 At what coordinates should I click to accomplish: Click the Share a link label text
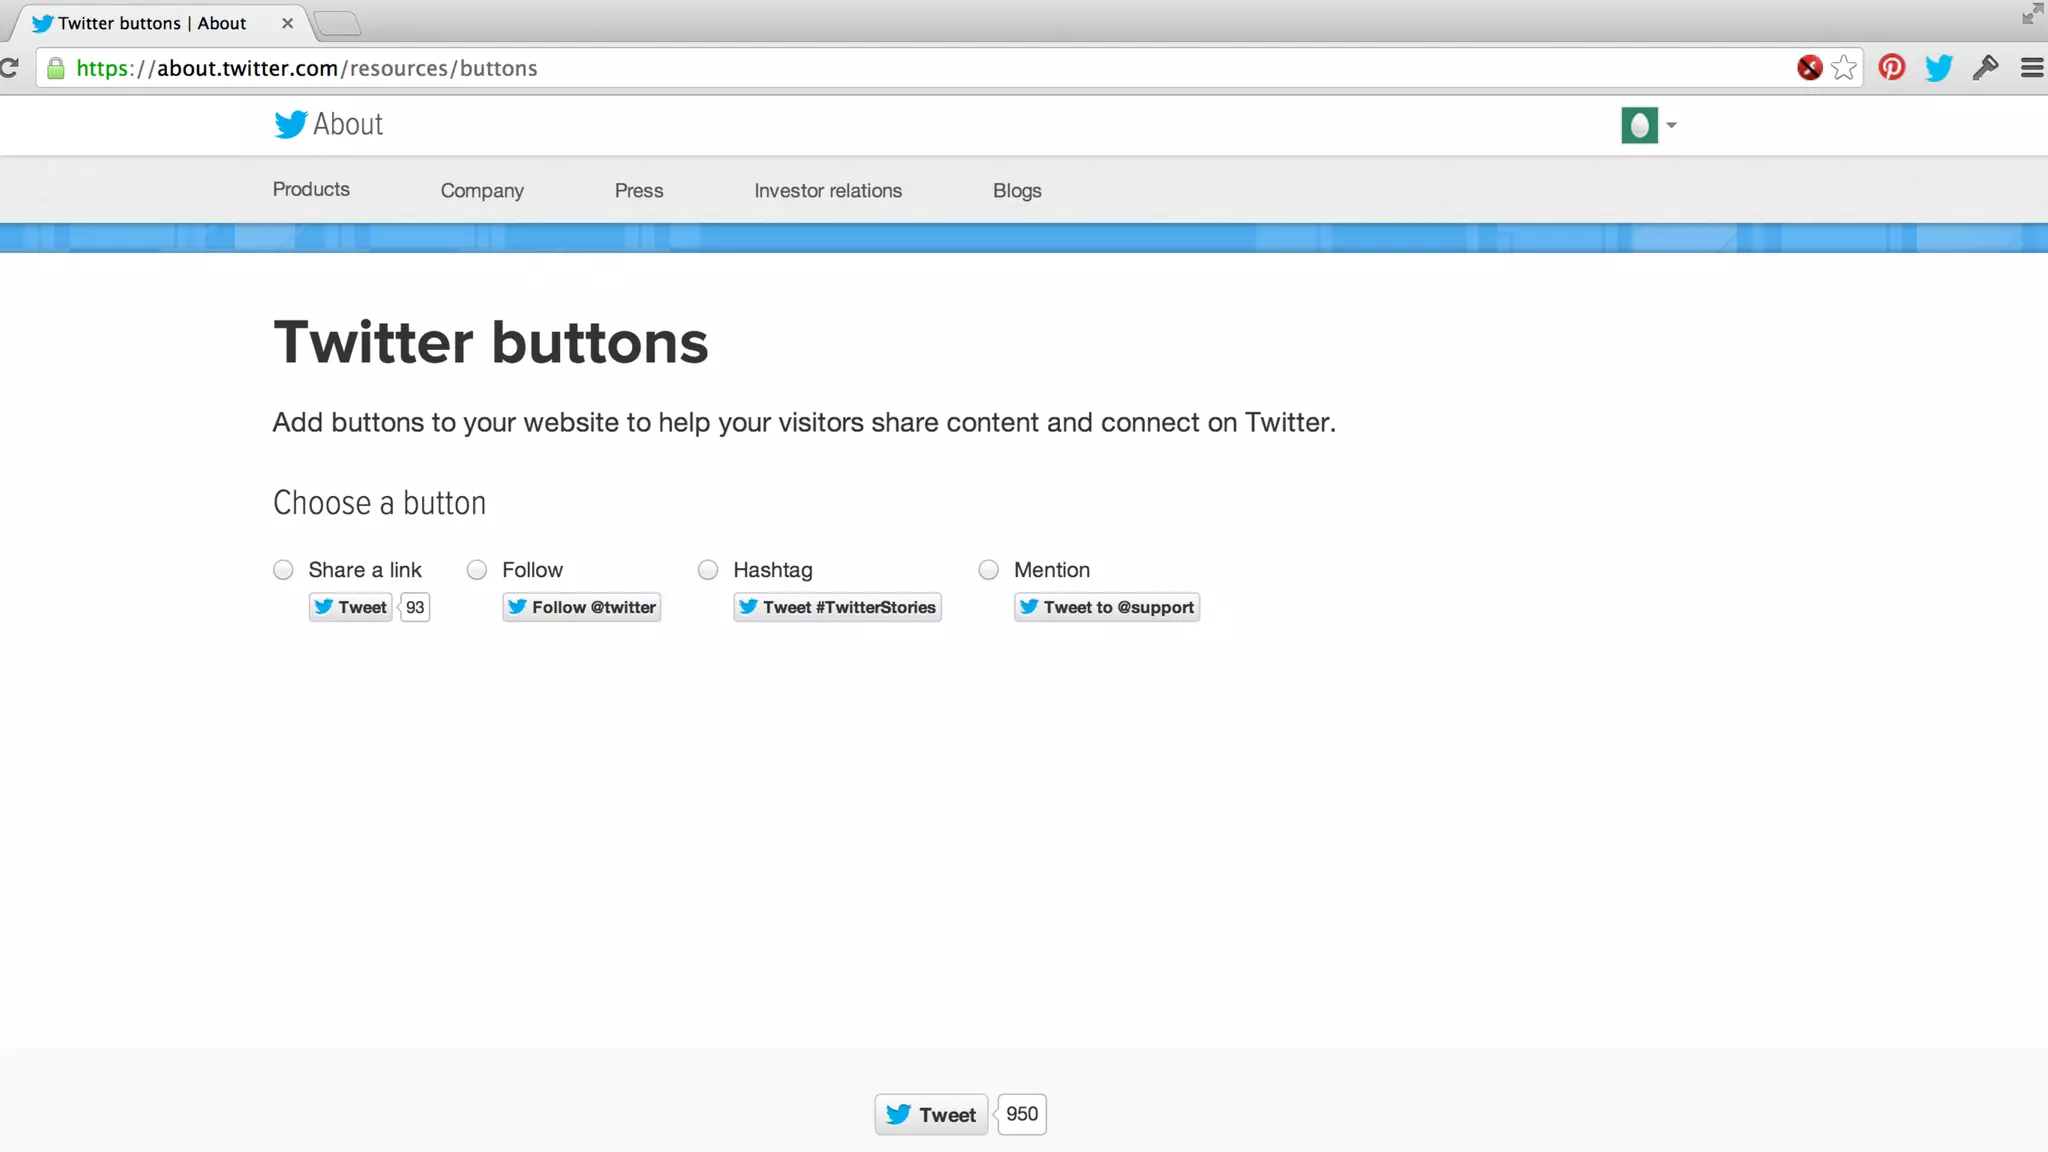(365, 570)
